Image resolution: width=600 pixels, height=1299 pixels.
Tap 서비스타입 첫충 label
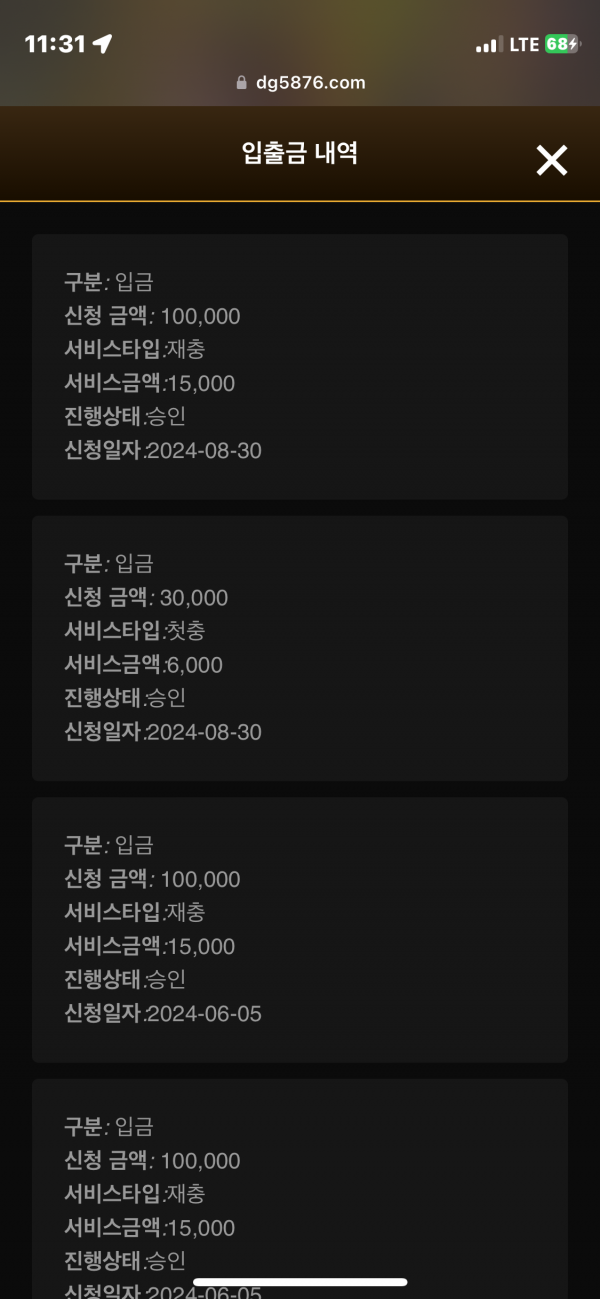135,631
